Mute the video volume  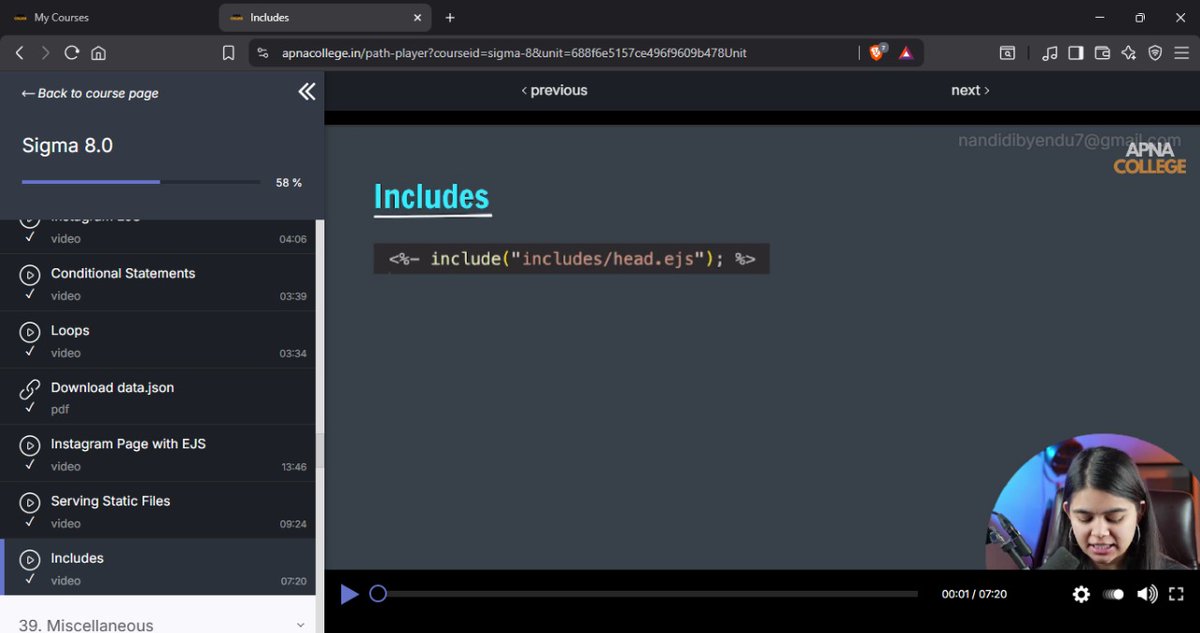1147,594
